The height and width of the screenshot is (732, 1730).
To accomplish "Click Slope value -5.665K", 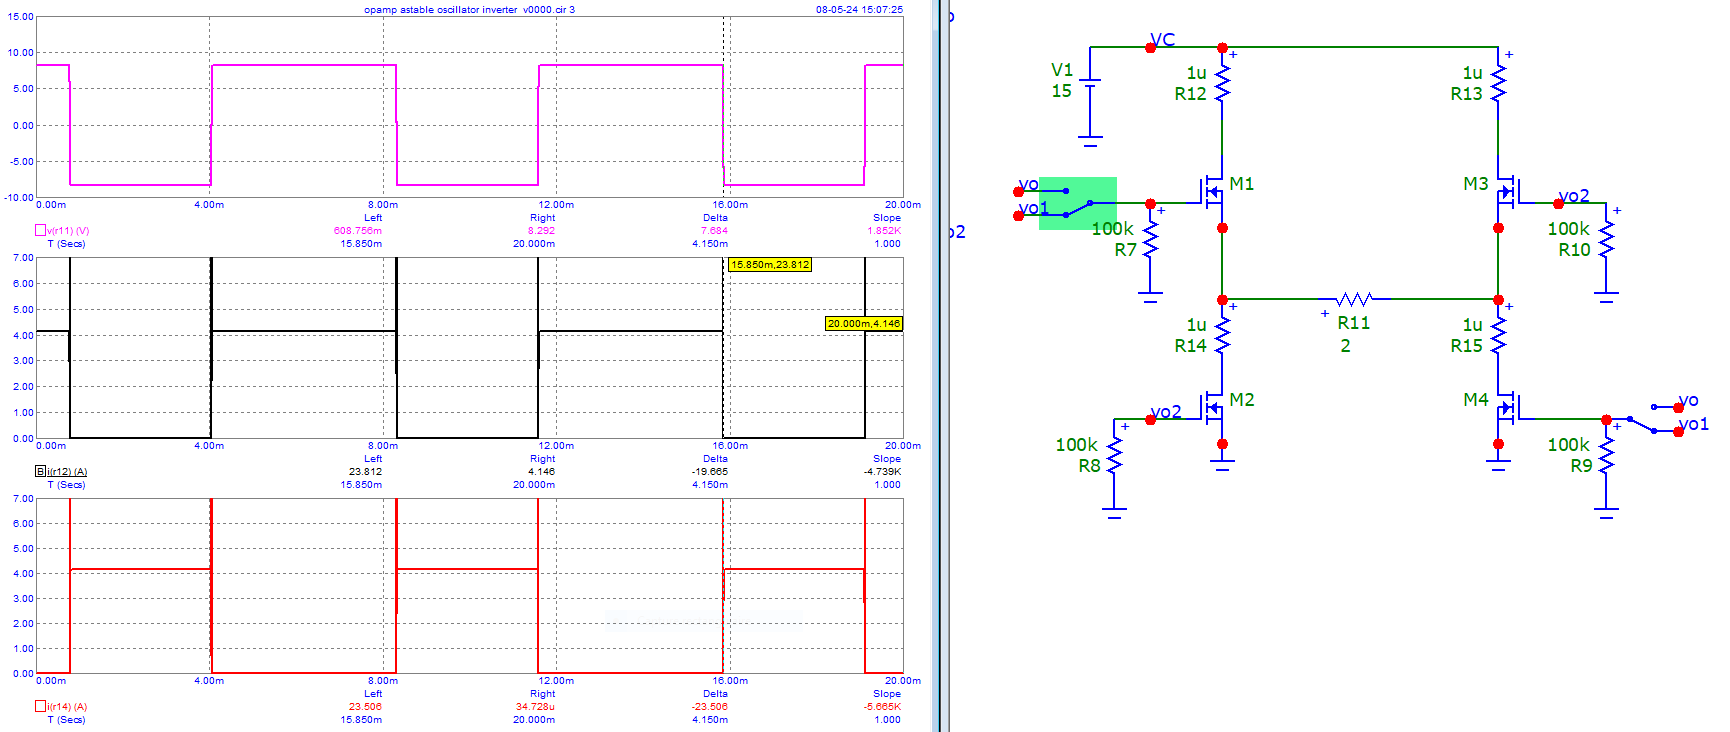I will tap(883, 707).
